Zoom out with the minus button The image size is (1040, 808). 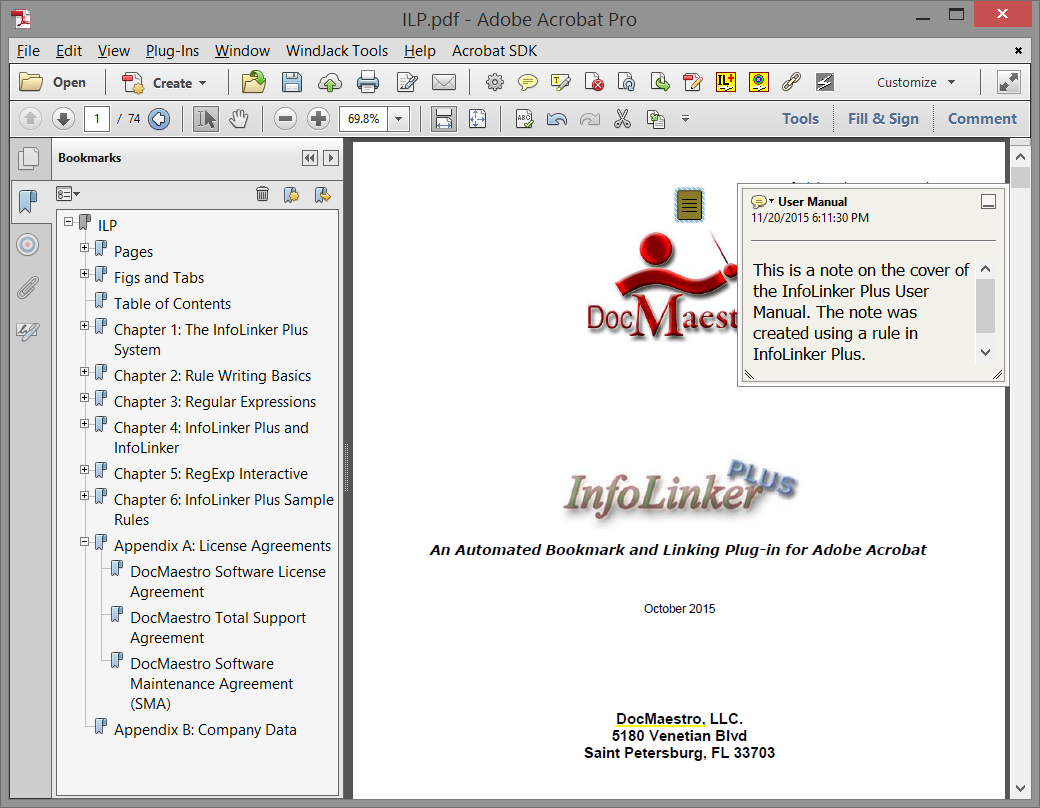pyautogui.click(x=285, y=119)
